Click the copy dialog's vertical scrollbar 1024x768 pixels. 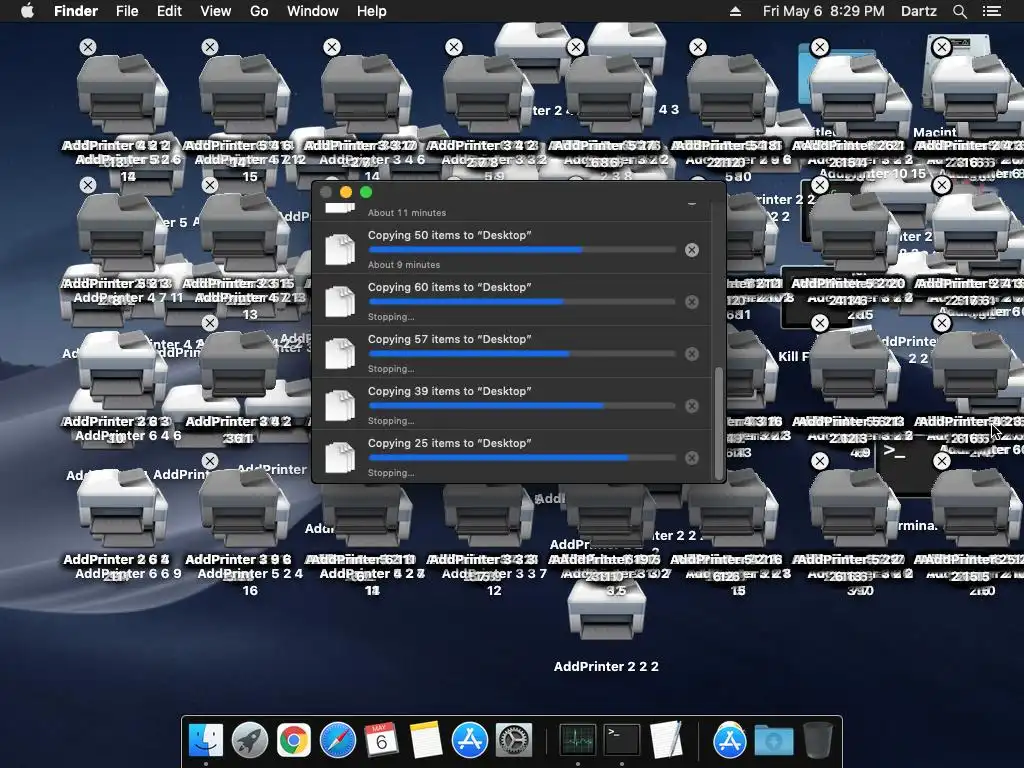point(720,423)
